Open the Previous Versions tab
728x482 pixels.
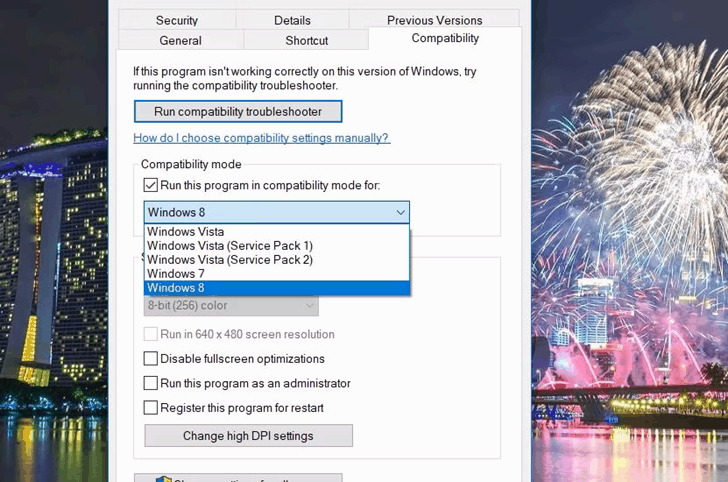click(x=434, y=20)
